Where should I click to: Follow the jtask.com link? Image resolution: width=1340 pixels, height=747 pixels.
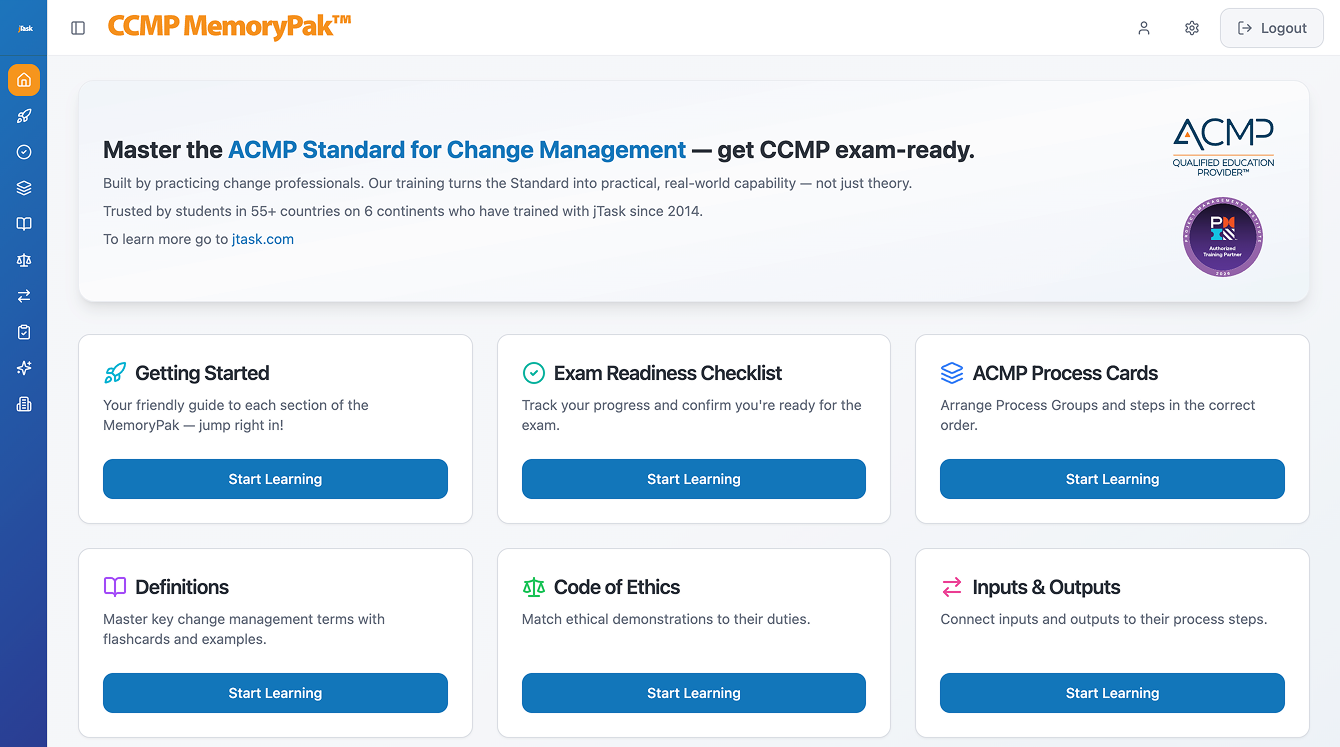[263, 239]
